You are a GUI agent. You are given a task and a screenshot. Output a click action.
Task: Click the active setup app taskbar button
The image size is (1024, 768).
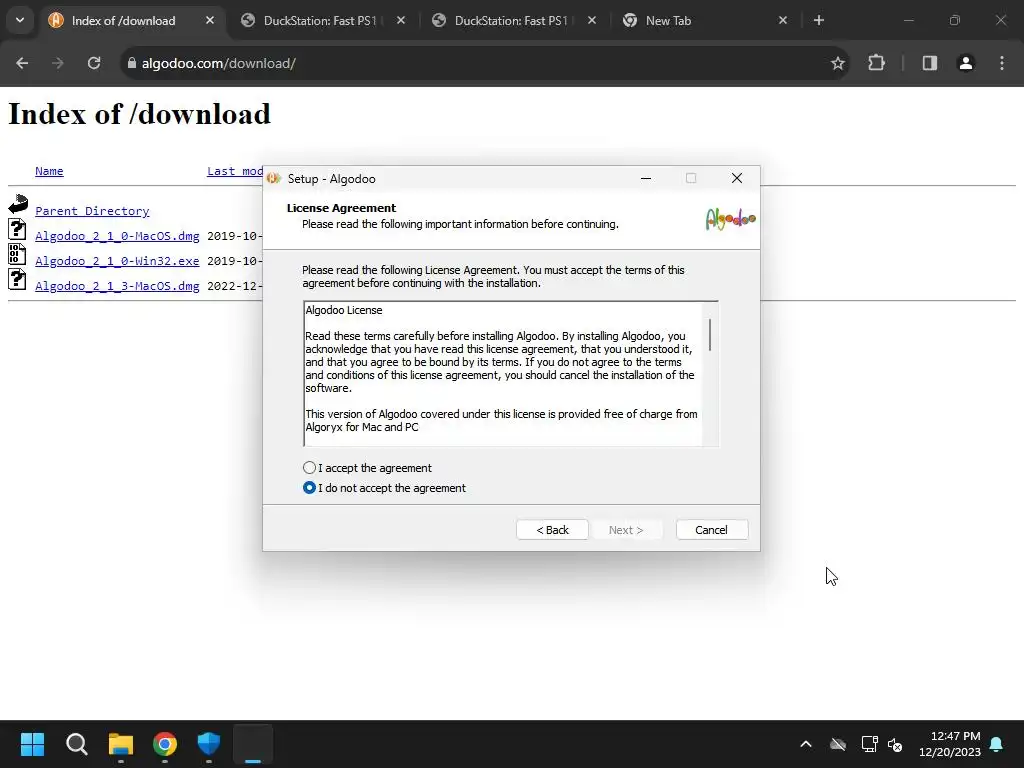click(x=253, y=744)
